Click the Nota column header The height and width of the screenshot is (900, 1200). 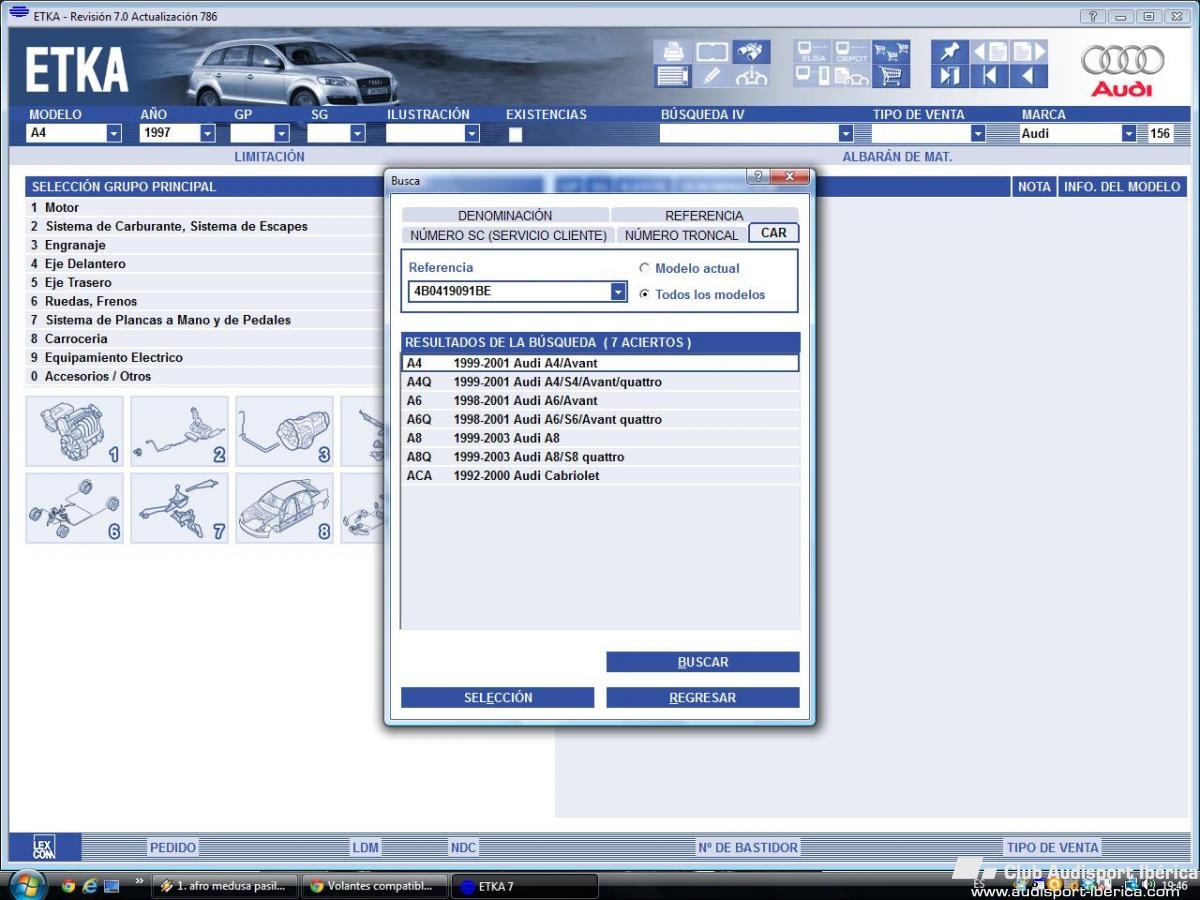tap(1034, 186)
